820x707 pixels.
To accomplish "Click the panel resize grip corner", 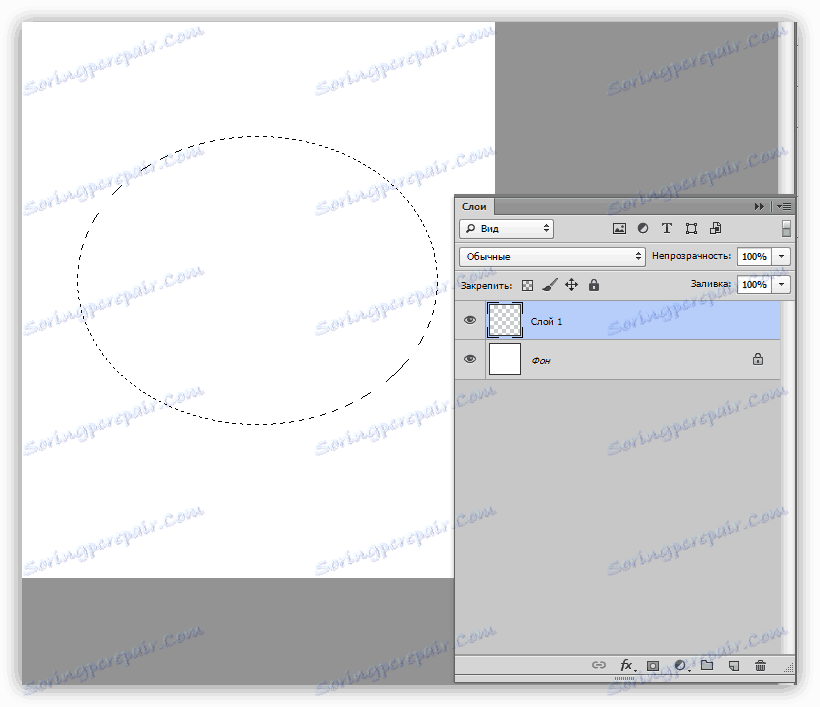I will tap(789, 667).
